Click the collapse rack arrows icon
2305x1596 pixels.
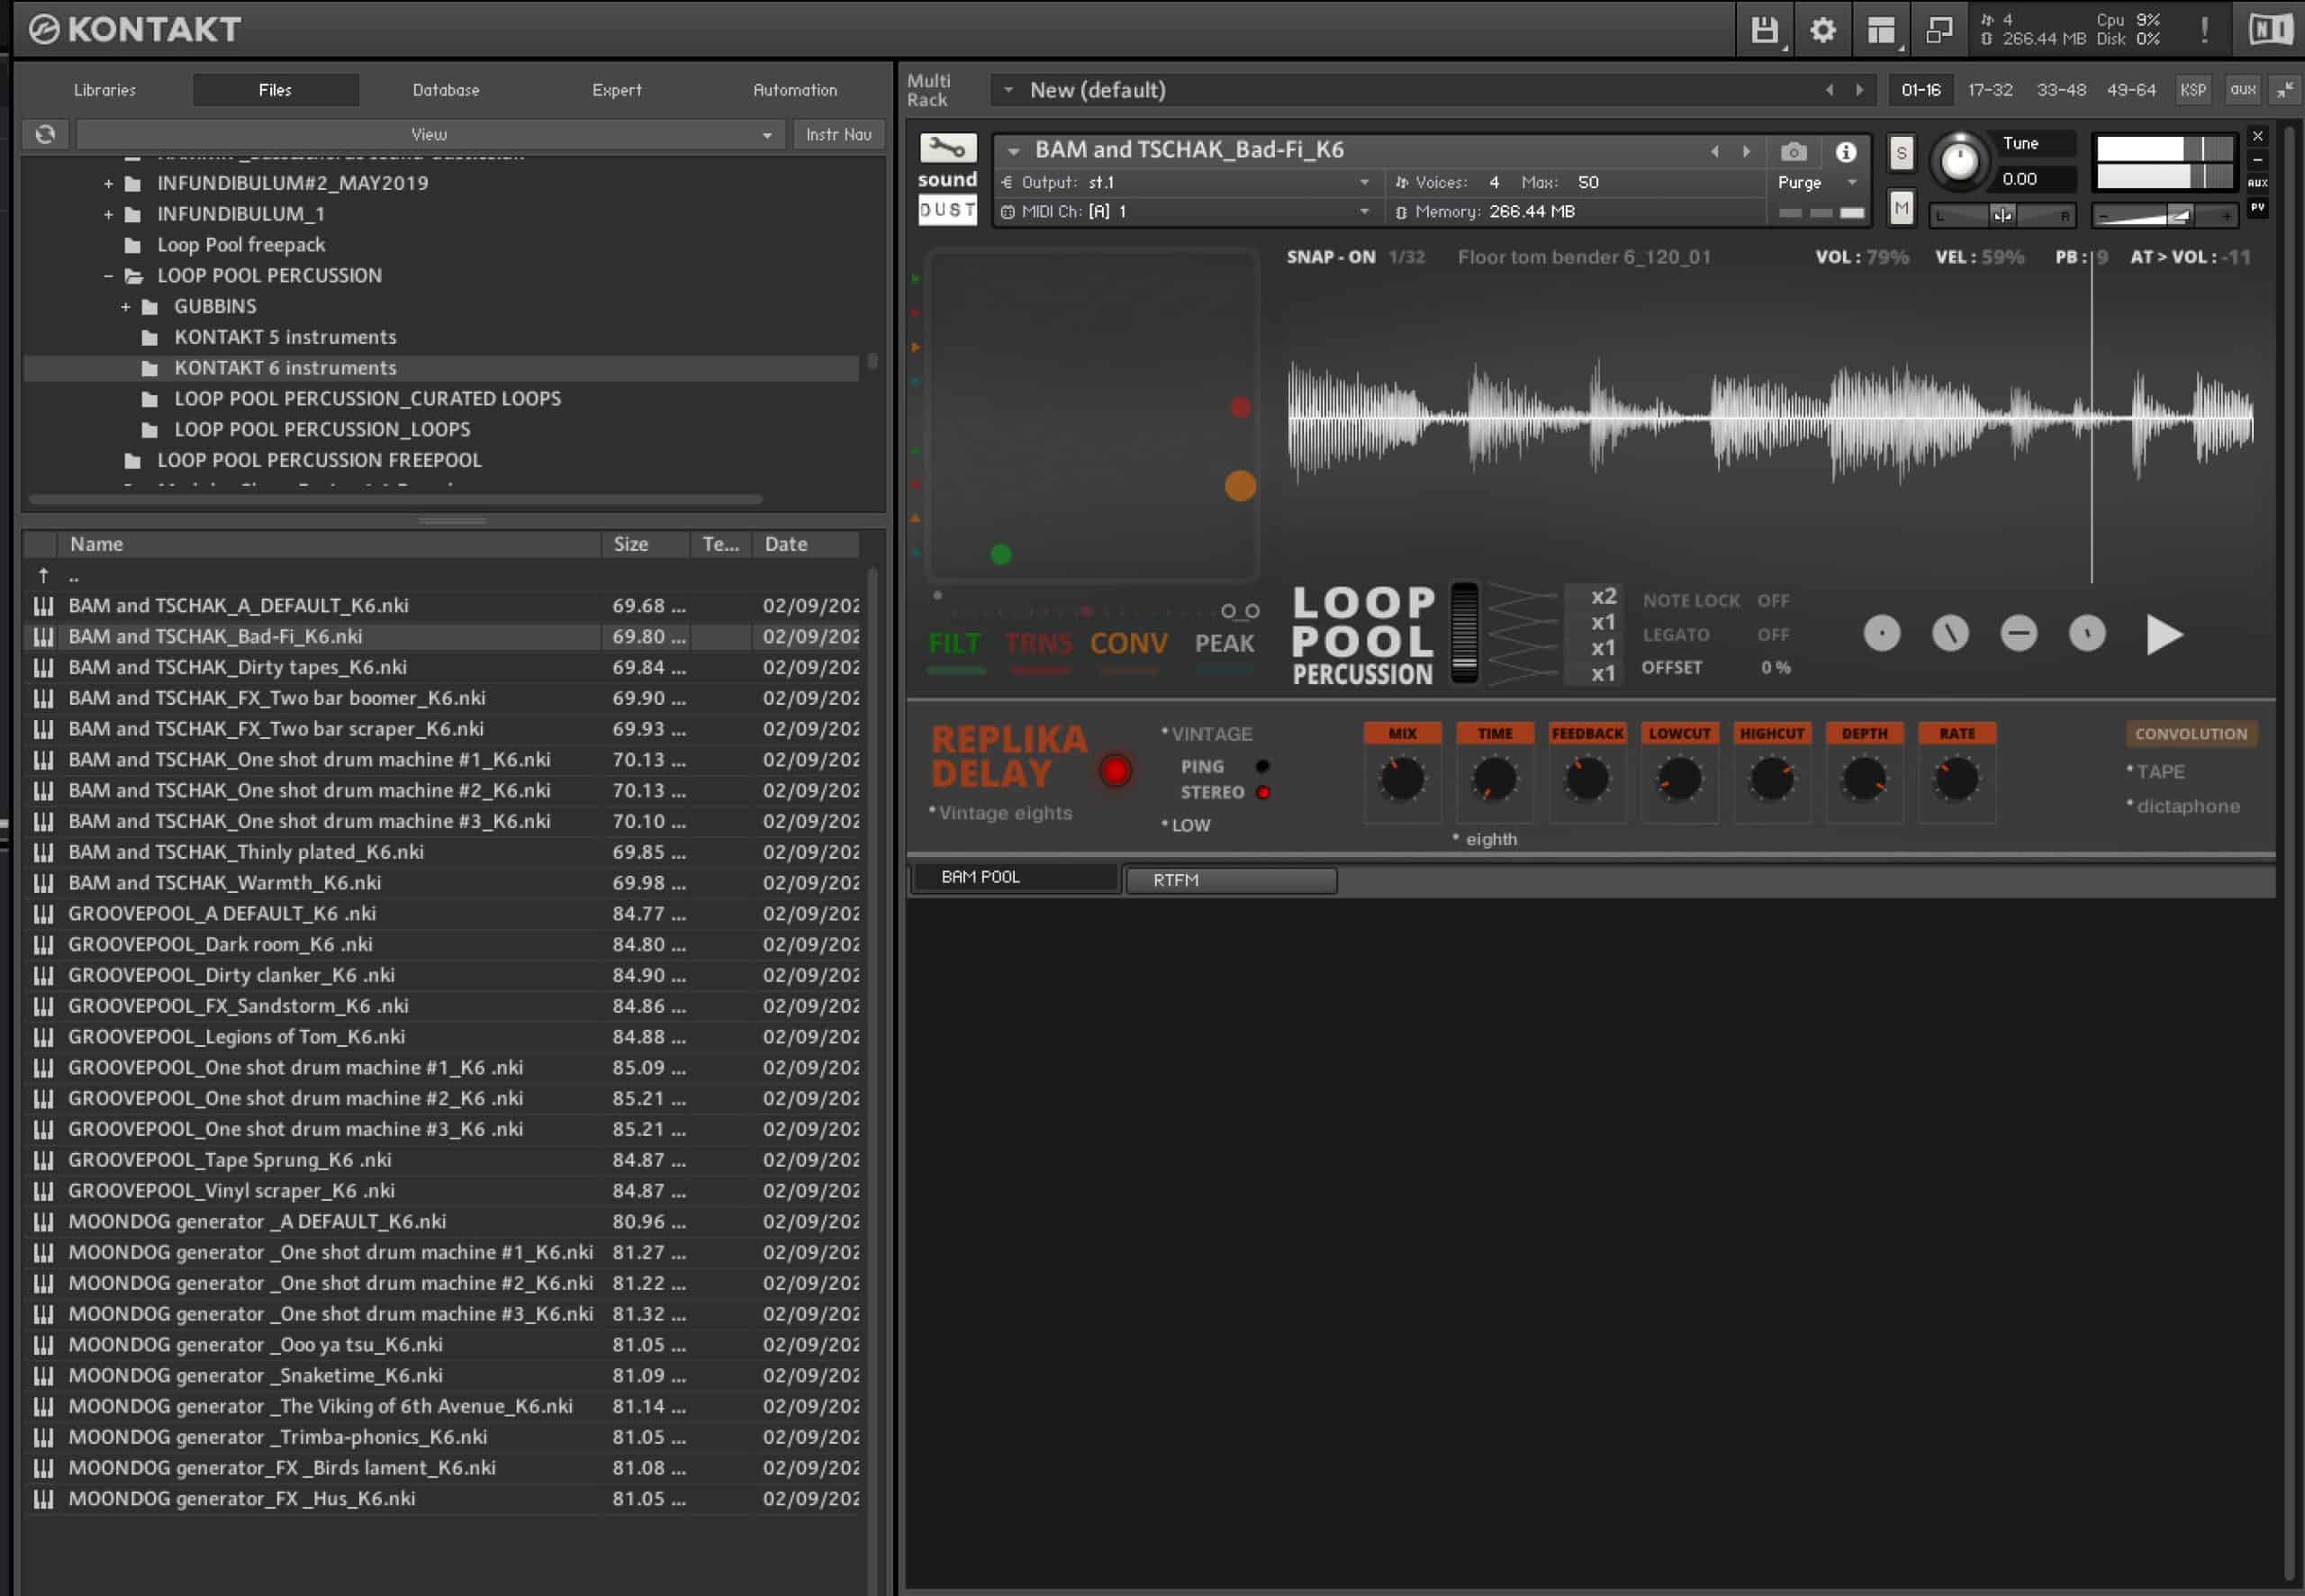tap(2285, 90)
